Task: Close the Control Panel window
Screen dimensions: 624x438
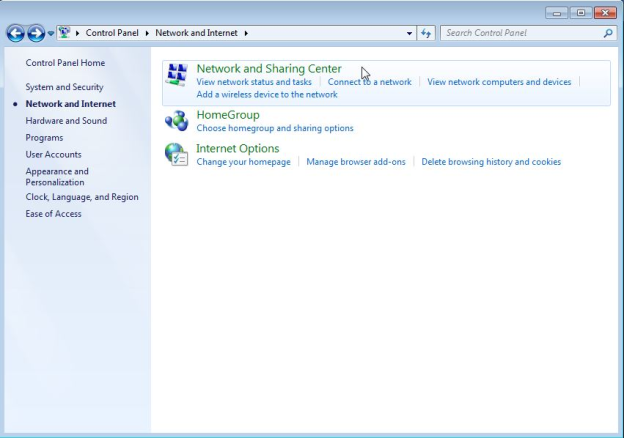Action: coord(605,13)
